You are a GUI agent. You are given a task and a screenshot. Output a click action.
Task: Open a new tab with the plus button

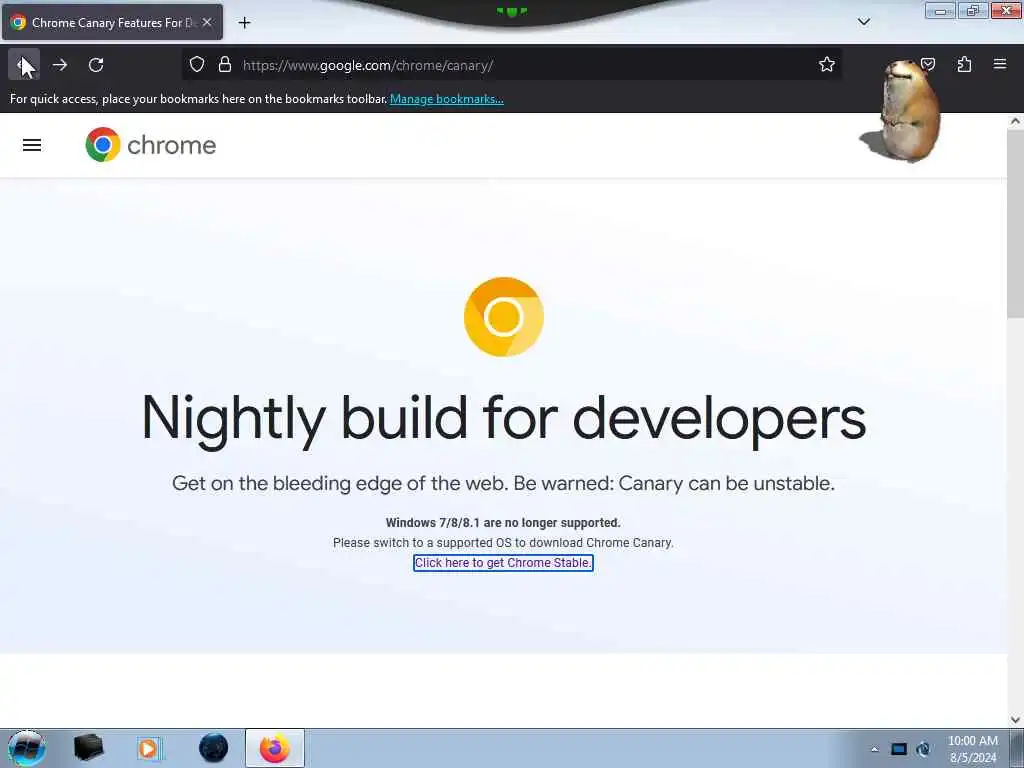pos(244,23)
